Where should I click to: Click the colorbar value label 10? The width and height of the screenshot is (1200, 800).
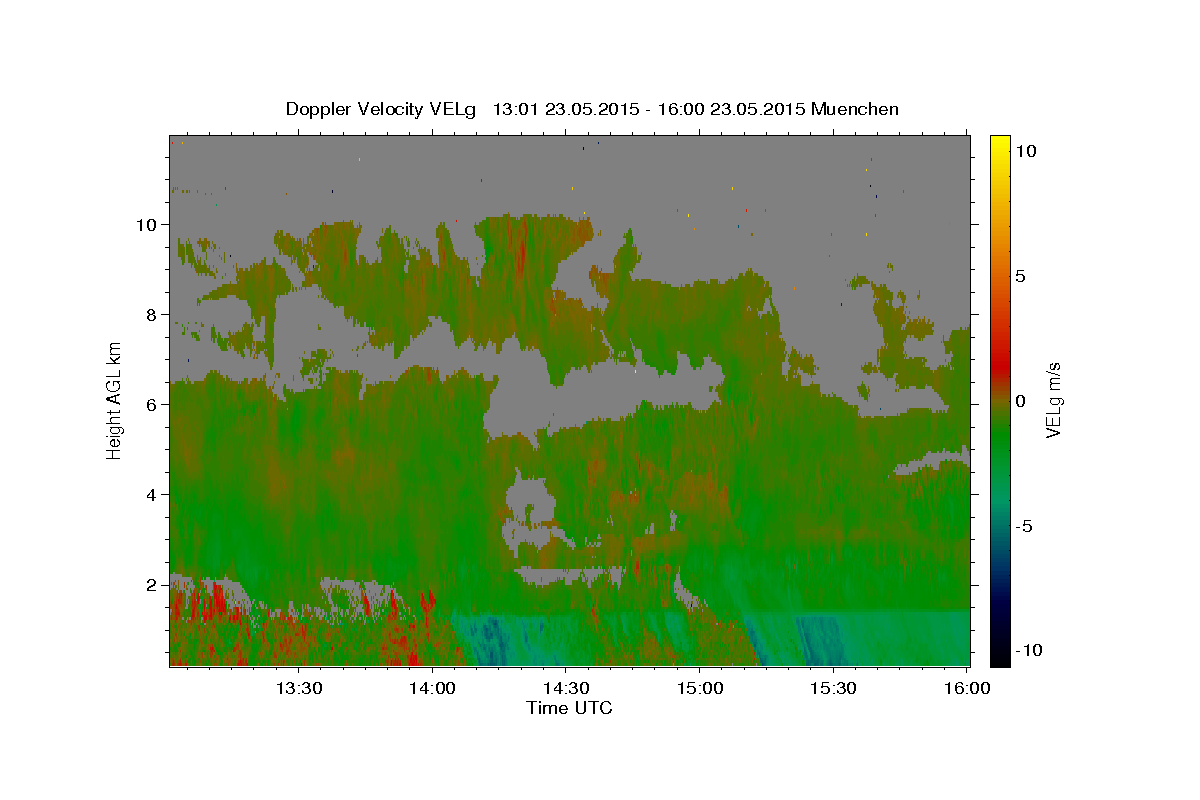click(x=1025, y=151)
